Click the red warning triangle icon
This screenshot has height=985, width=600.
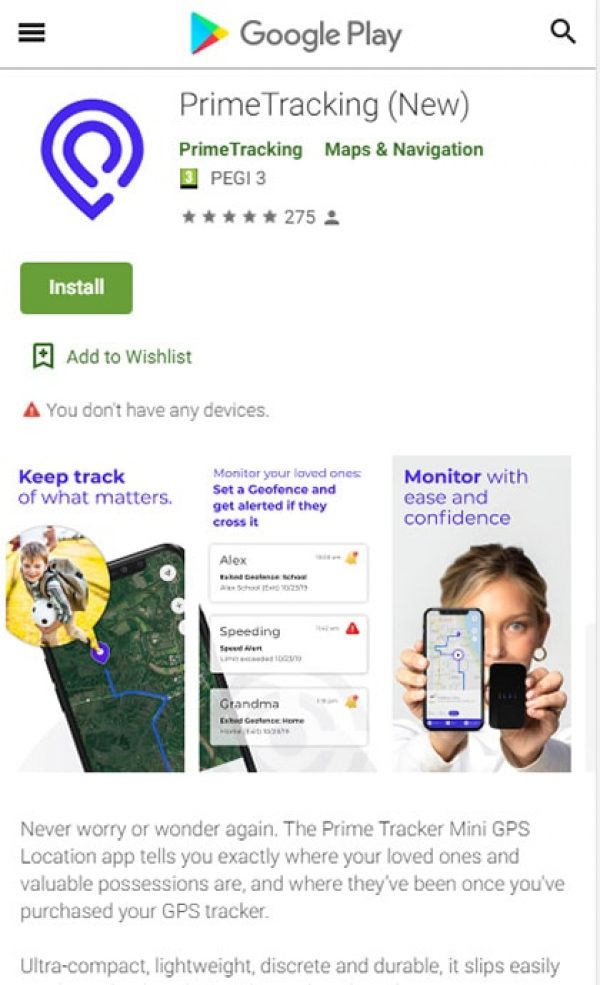pyautogui.click(x=31, y=410)
